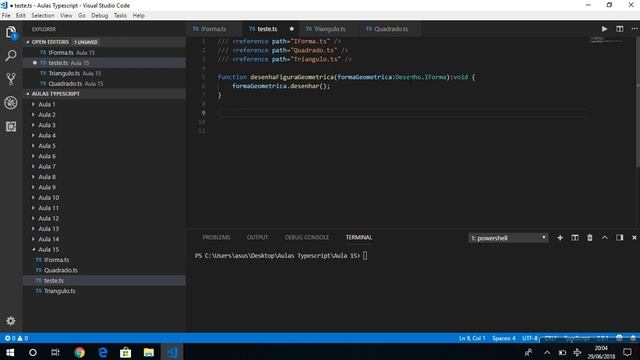Screen dimensions: 640x360
Task: Click in the terminal prompt area
Action: point(365,256)
